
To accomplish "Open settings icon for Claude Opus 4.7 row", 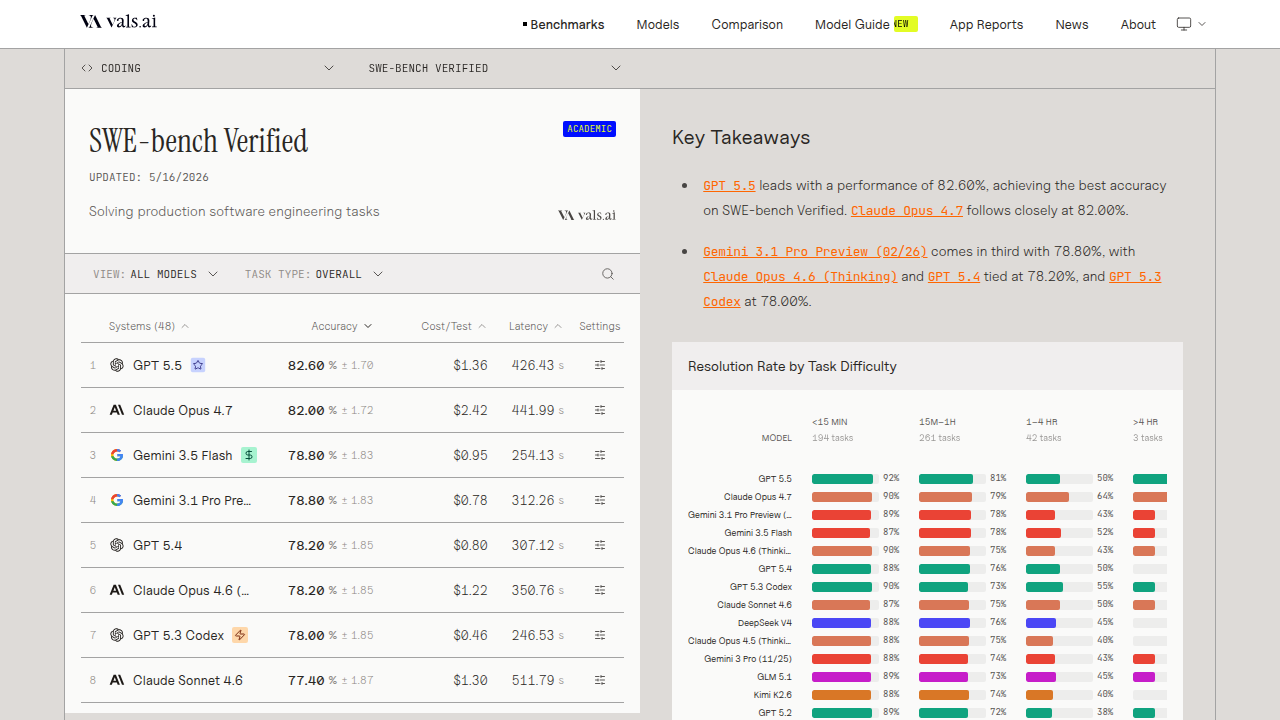I will click(600, 410).
